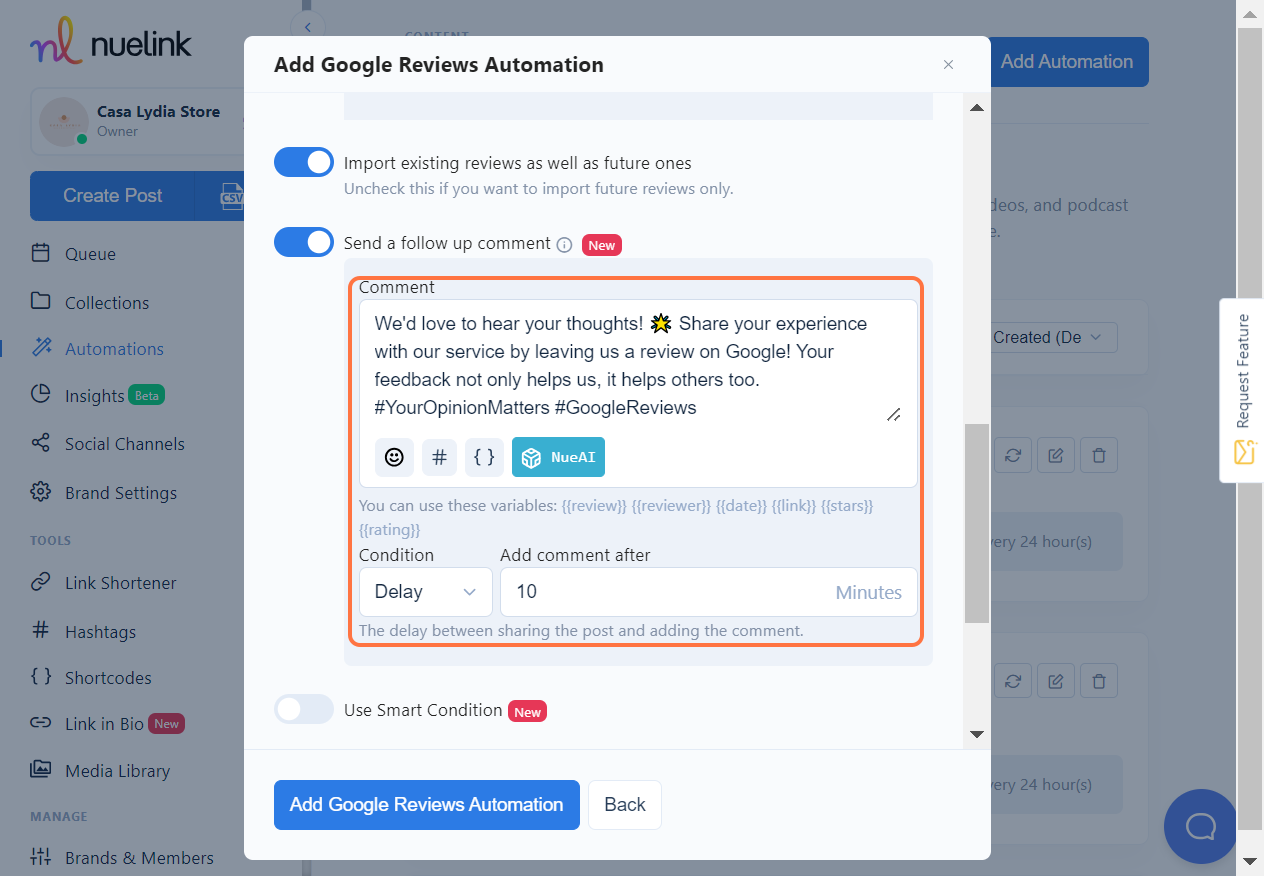Click the info icon next to follow up comment
The image size is (1264, 876).
coord(564,244)
